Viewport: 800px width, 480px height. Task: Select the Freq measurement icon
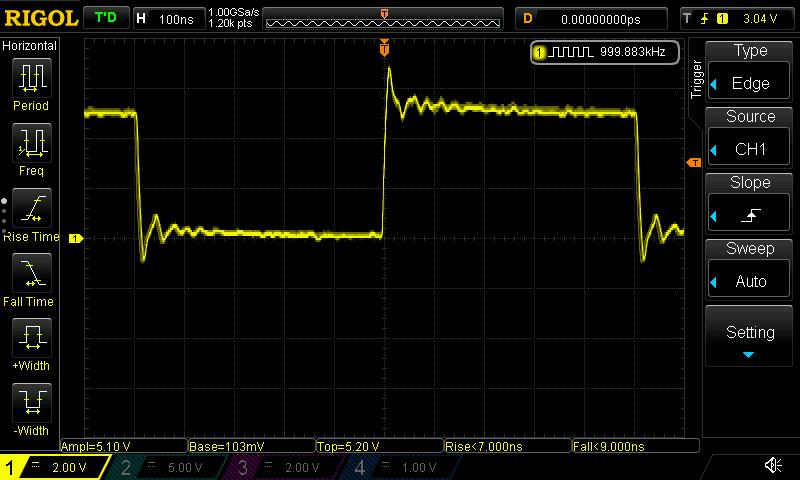(x=31, y=143)
